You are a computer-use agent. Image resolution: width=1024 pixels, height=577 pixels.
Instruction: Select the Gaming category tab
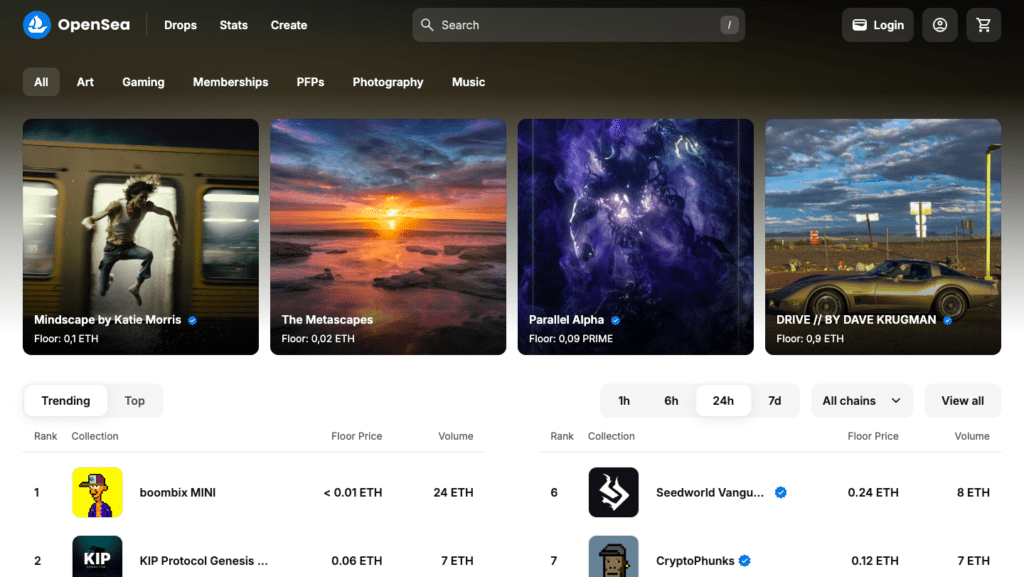(x=143, y=82)
